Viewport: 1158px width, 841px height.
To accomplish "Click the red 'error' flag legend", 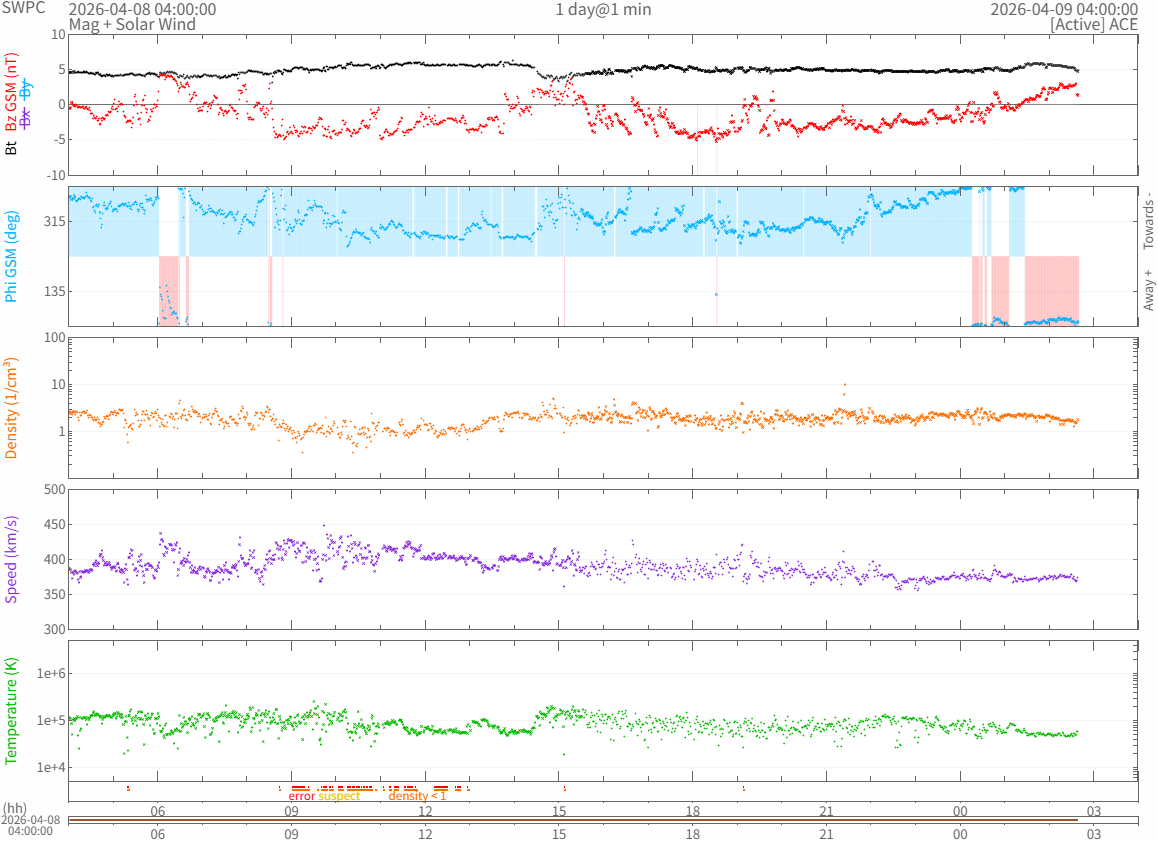I will click(301, 796).
